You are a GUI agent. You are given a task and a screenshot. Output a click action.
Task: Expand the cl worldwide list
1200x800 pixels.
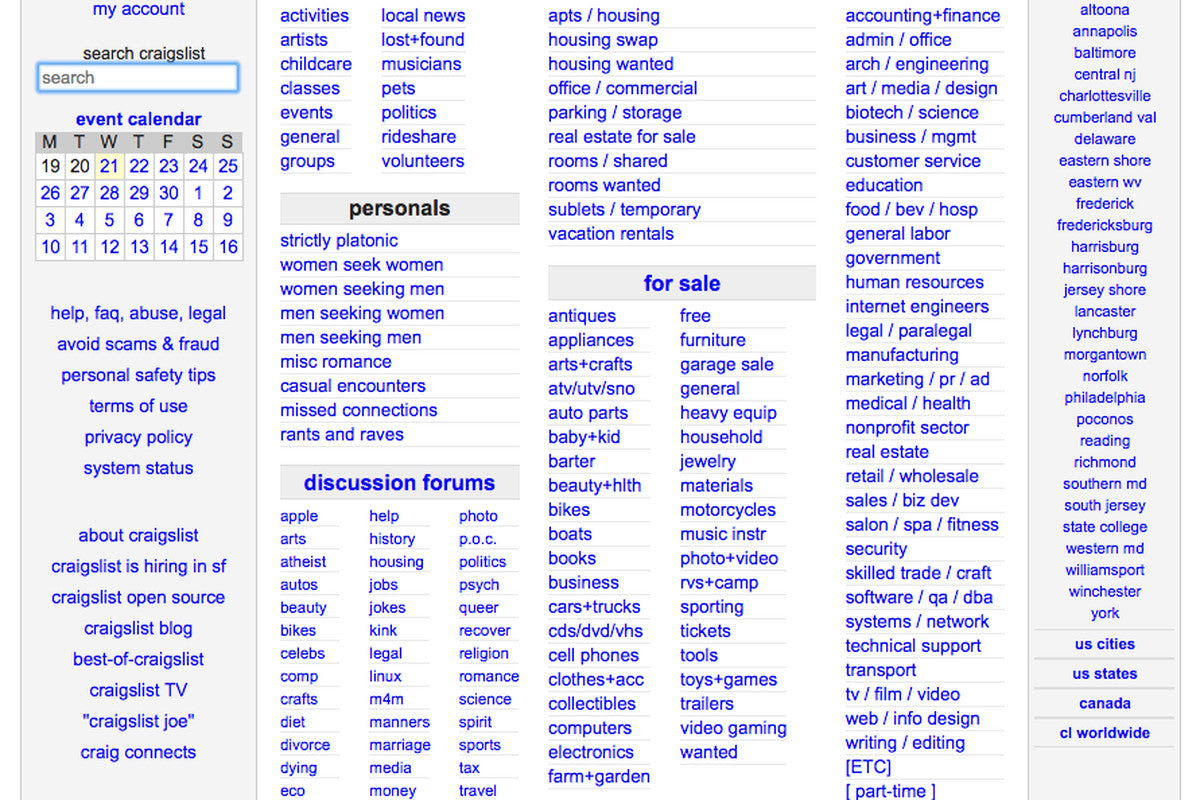(x=1105, y=733)
